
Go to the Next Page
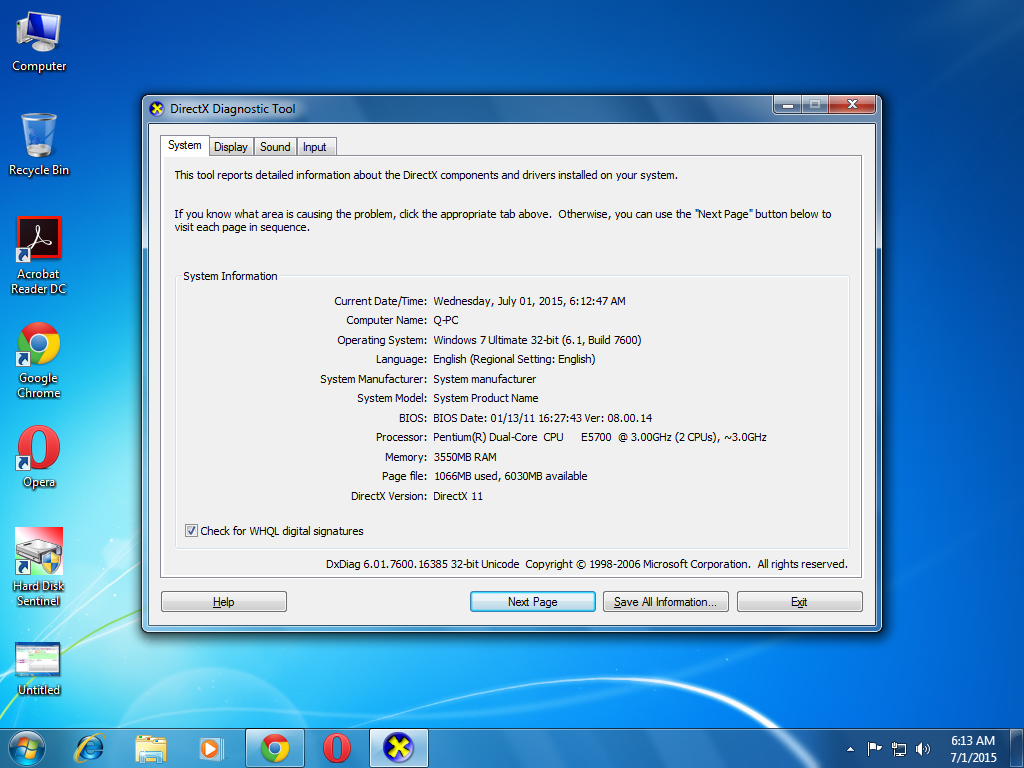(x=533, y=601)
